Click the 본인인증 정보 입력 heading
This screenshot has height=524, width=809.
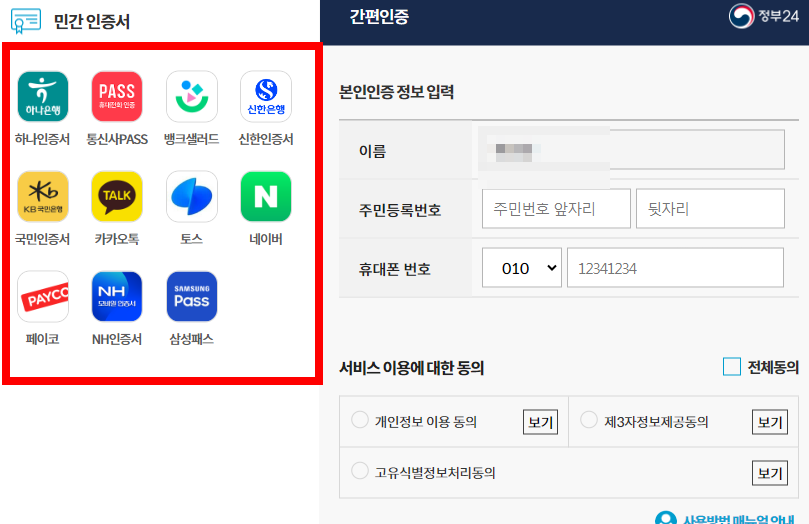396,92
